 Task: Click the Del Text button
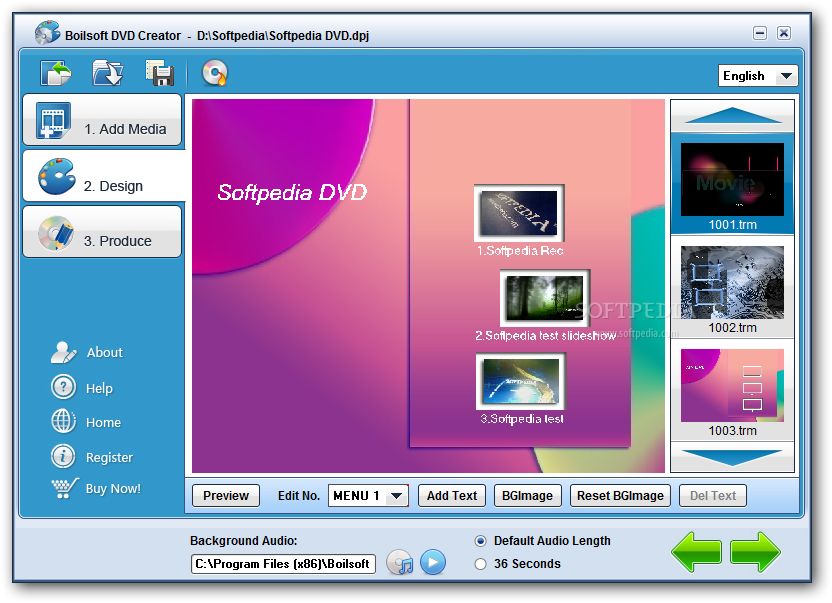(x=713, y=496)
